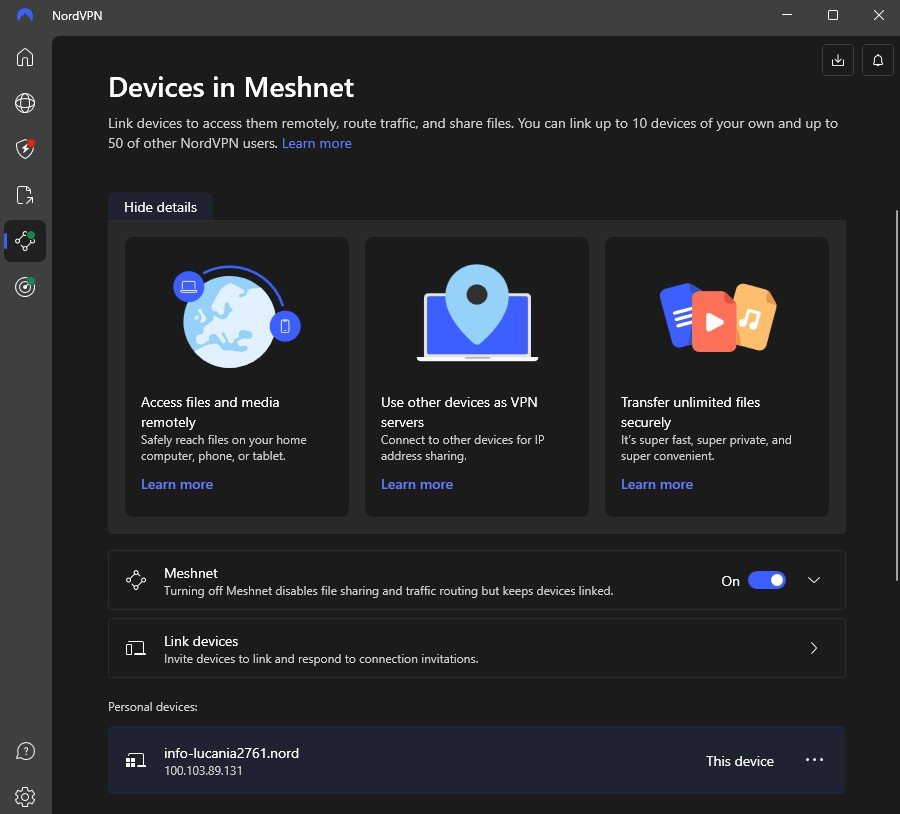Click the device icon beside info-lucania2761.nord
The image size is (900, 814).
pyautogui.click(x=136, y=761)
